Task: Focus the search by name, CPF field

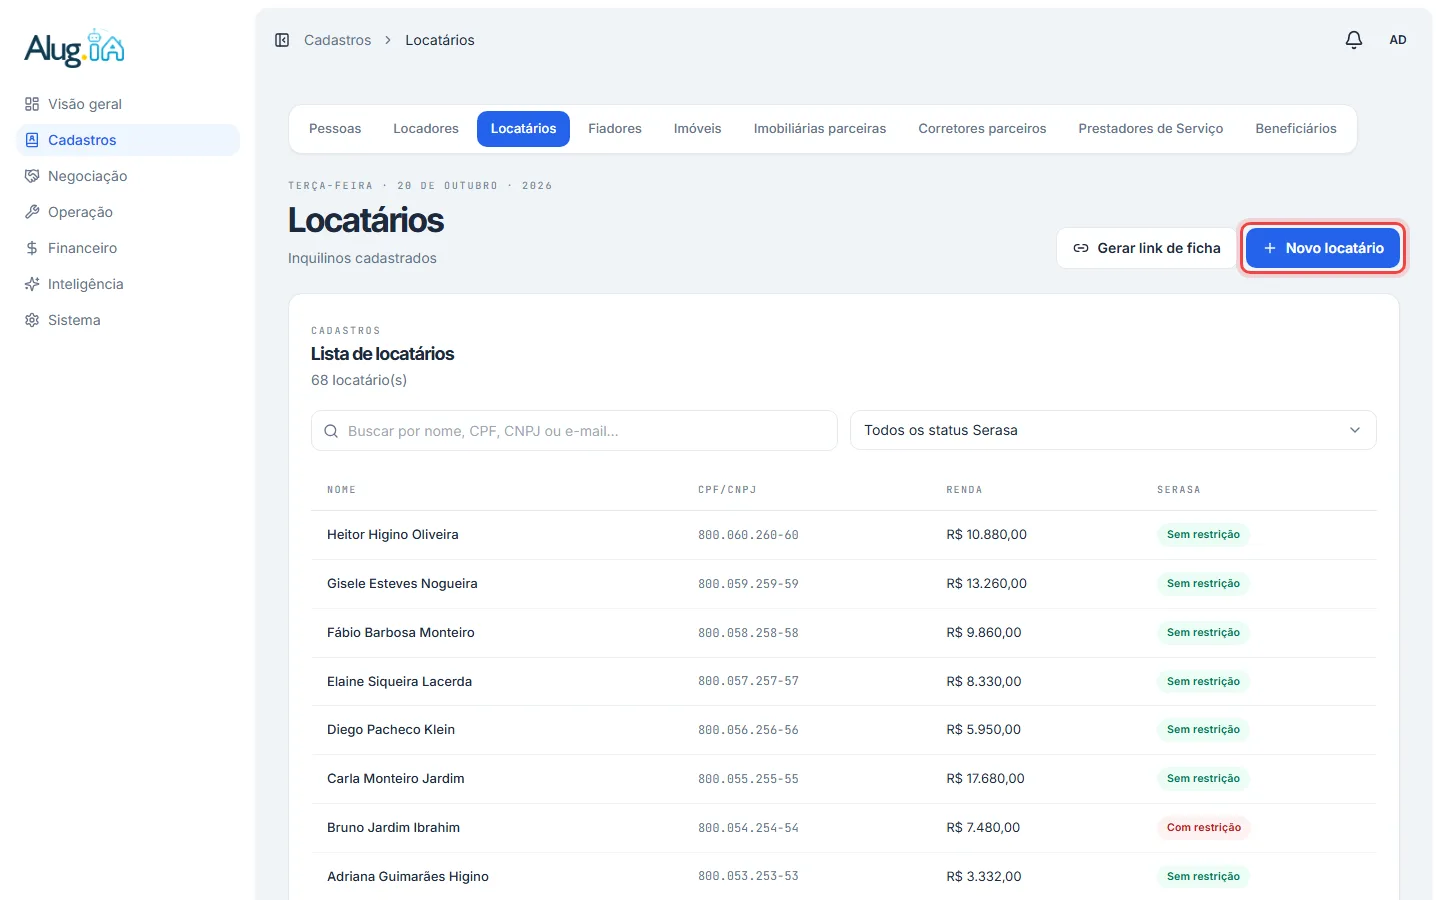Action: click(574, 431)
